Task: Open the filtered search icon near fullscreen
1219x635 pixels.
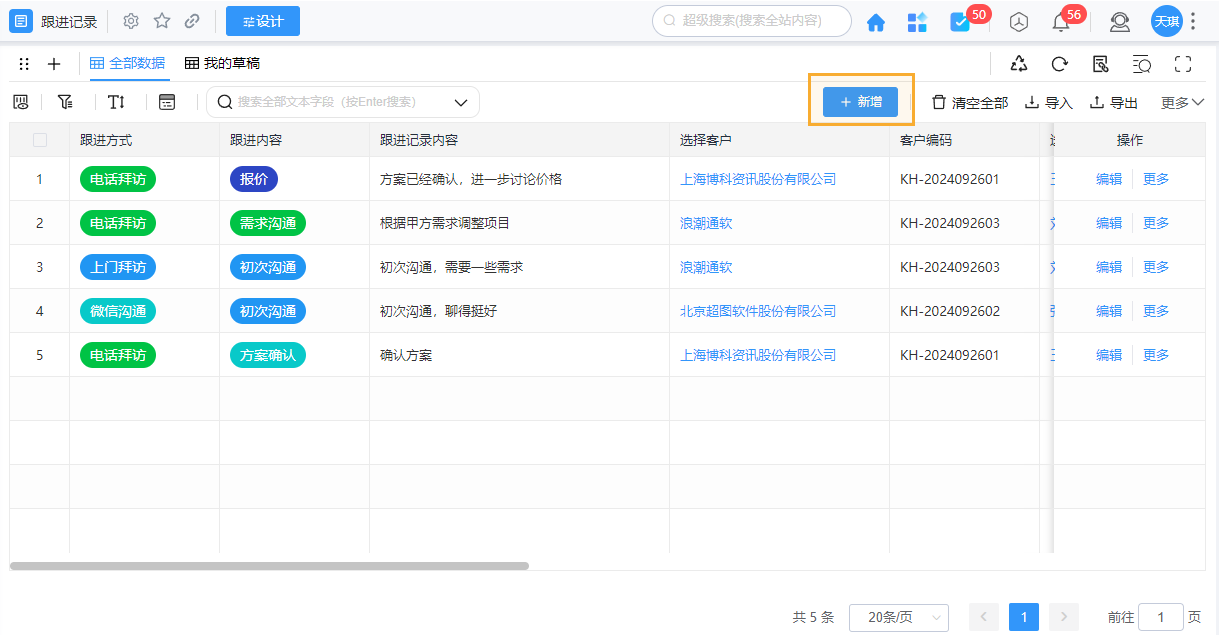Action: (x=1142, y=63)
